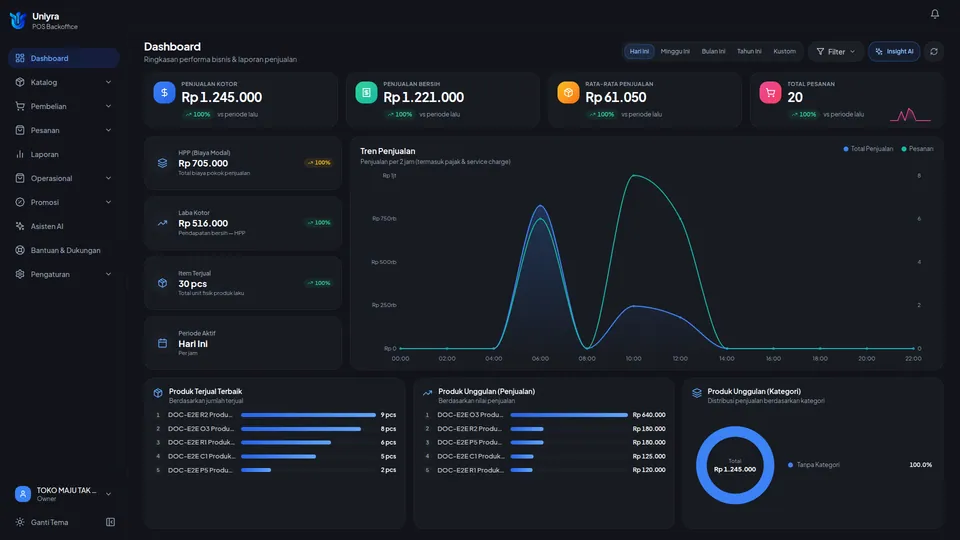This screenshot has width=960, height=540.
Task: Click the HPP layers icon
Action: (x=162, y=163)
